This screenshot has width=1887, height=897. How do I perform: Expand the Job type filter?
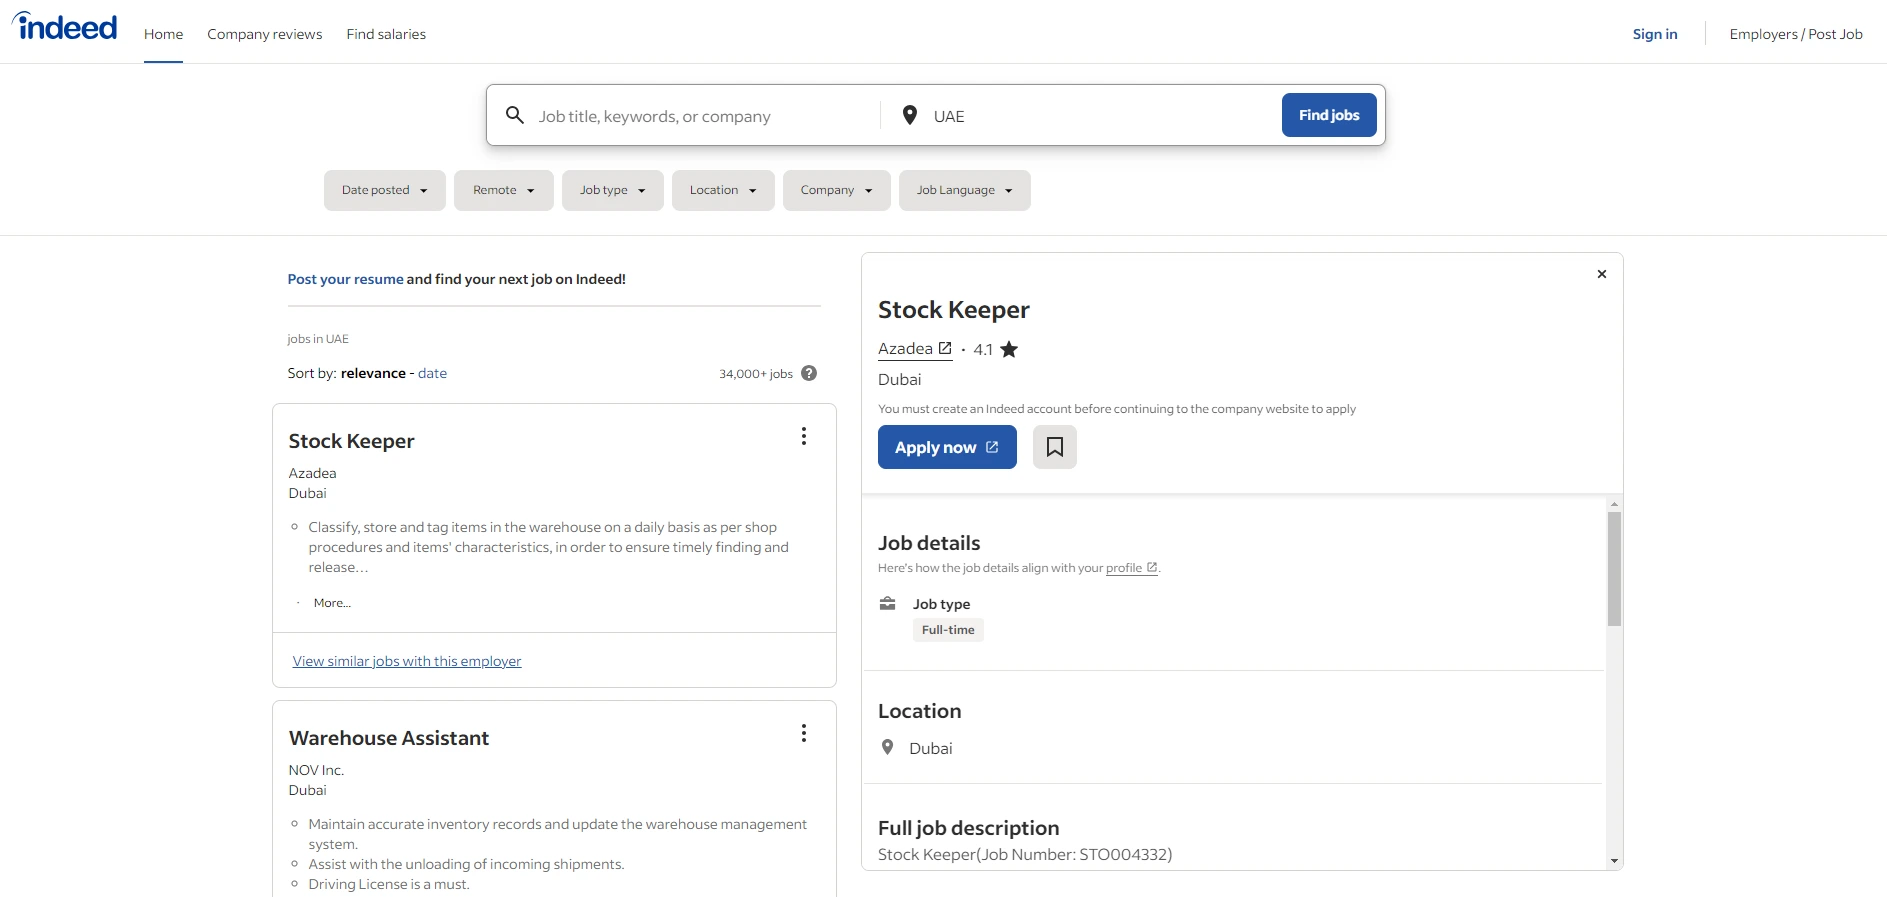pos(613,190)
